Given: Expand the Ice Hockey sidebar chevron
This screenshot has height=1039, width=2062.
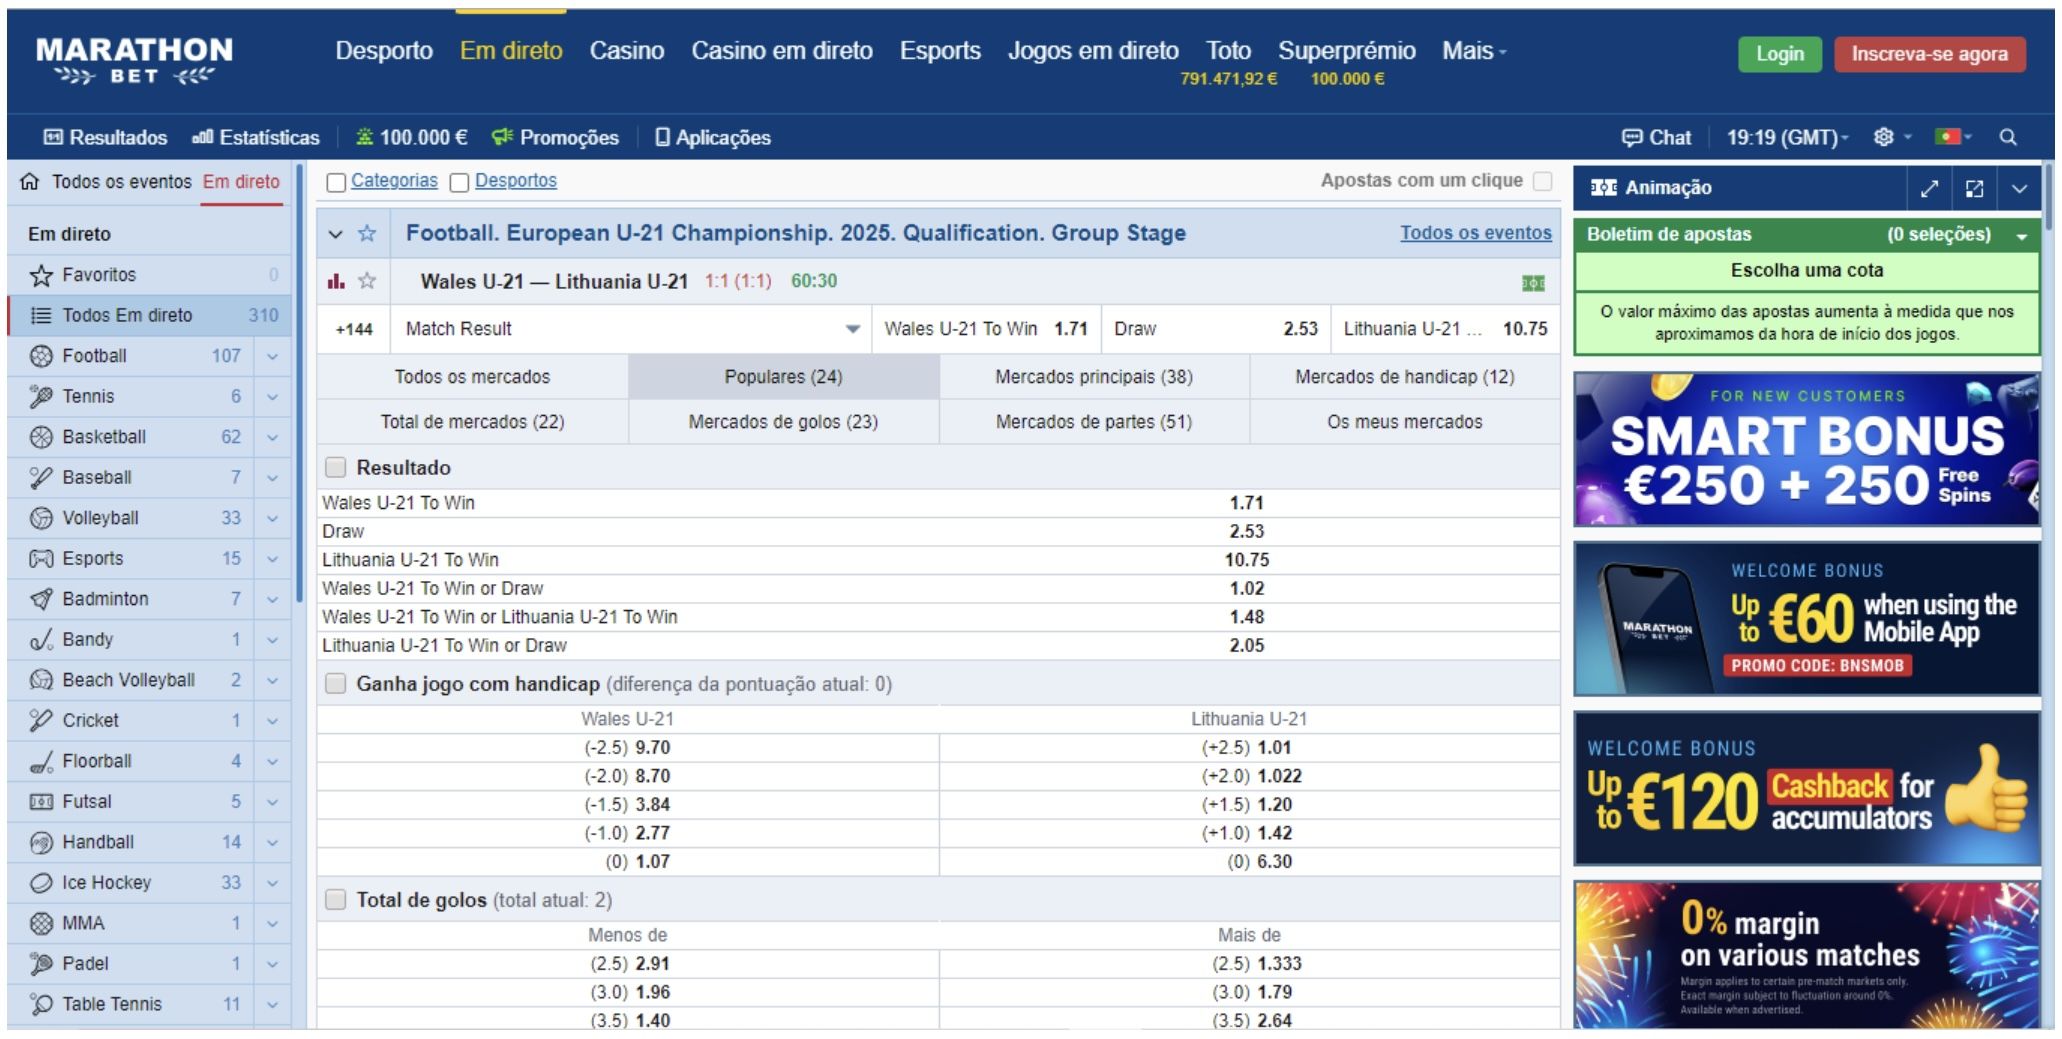Looking at the screenshot, I should (x=272, y=883).
